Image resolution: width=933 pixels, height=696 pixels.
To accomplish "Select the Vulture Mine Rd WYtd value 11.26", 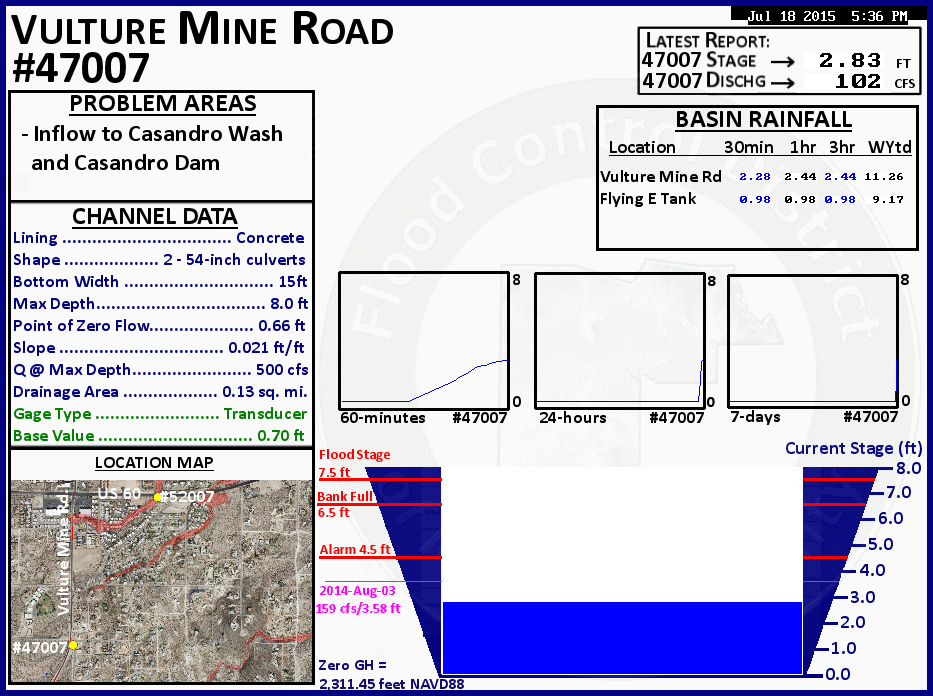I will (x=884, y=177).
